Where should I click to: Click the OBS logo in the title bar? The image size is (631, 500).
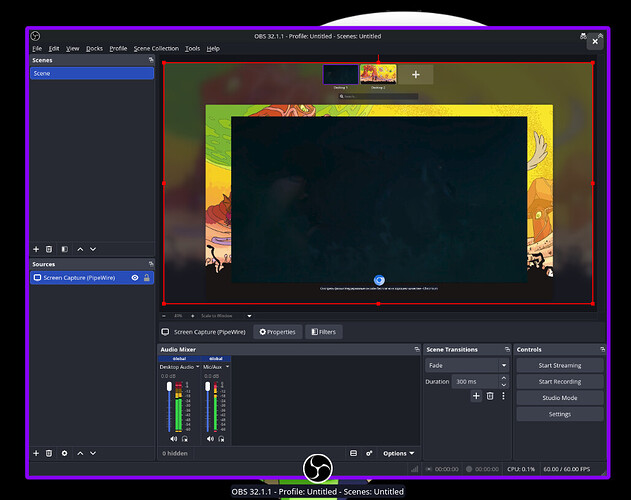[x=35, y=36]
